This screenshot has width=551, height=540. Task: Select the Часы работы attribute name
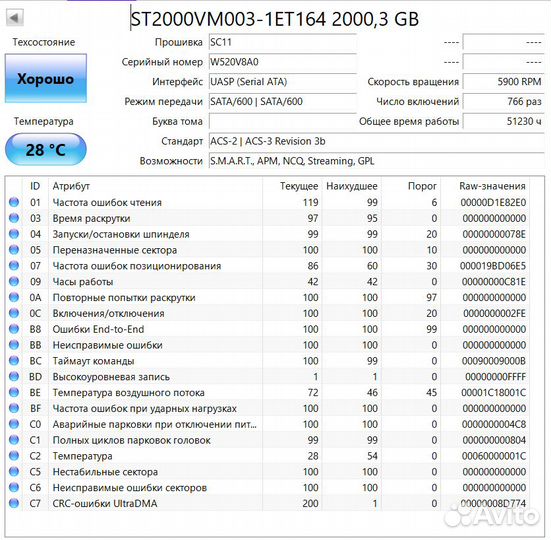click(x=83, y=282)
